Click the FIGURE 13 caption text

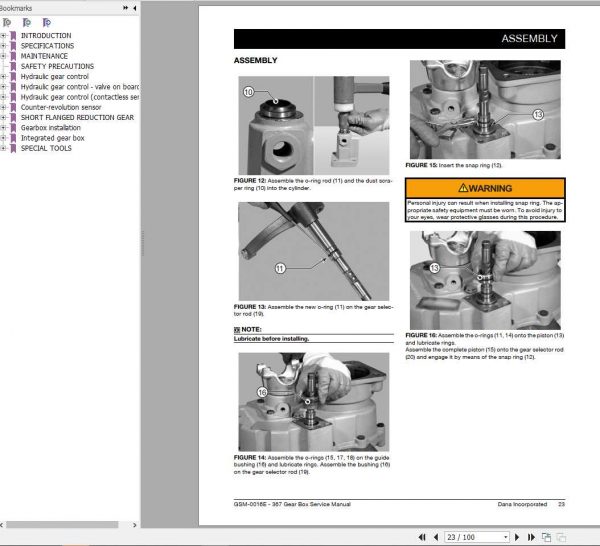point(313,310)
